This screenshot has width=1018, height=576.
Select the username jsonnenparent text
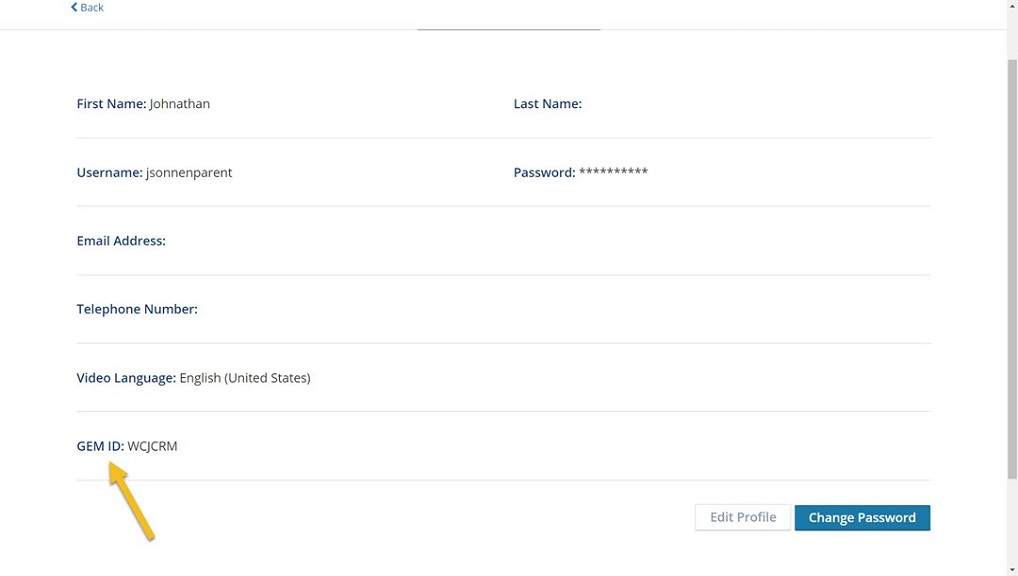coord(189,173)
